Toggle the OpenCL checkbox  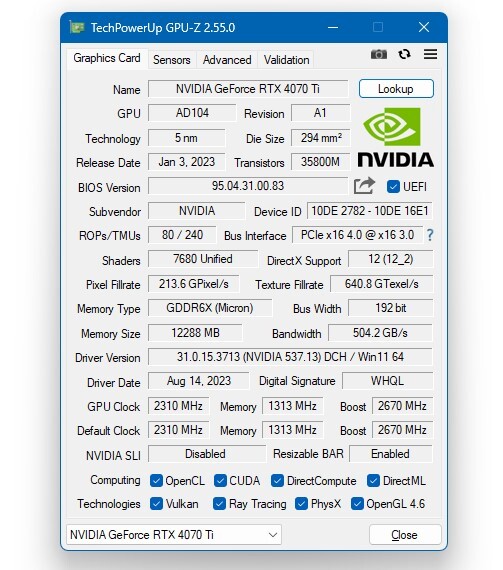[x=156, y=481]
